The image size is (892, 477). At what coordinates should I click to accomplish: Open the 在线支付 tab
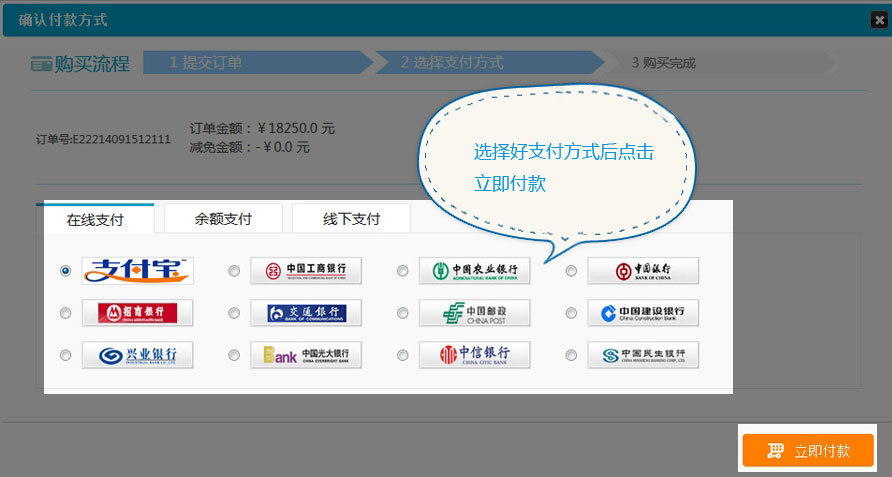pyautogui.click(x=95, y=219)
